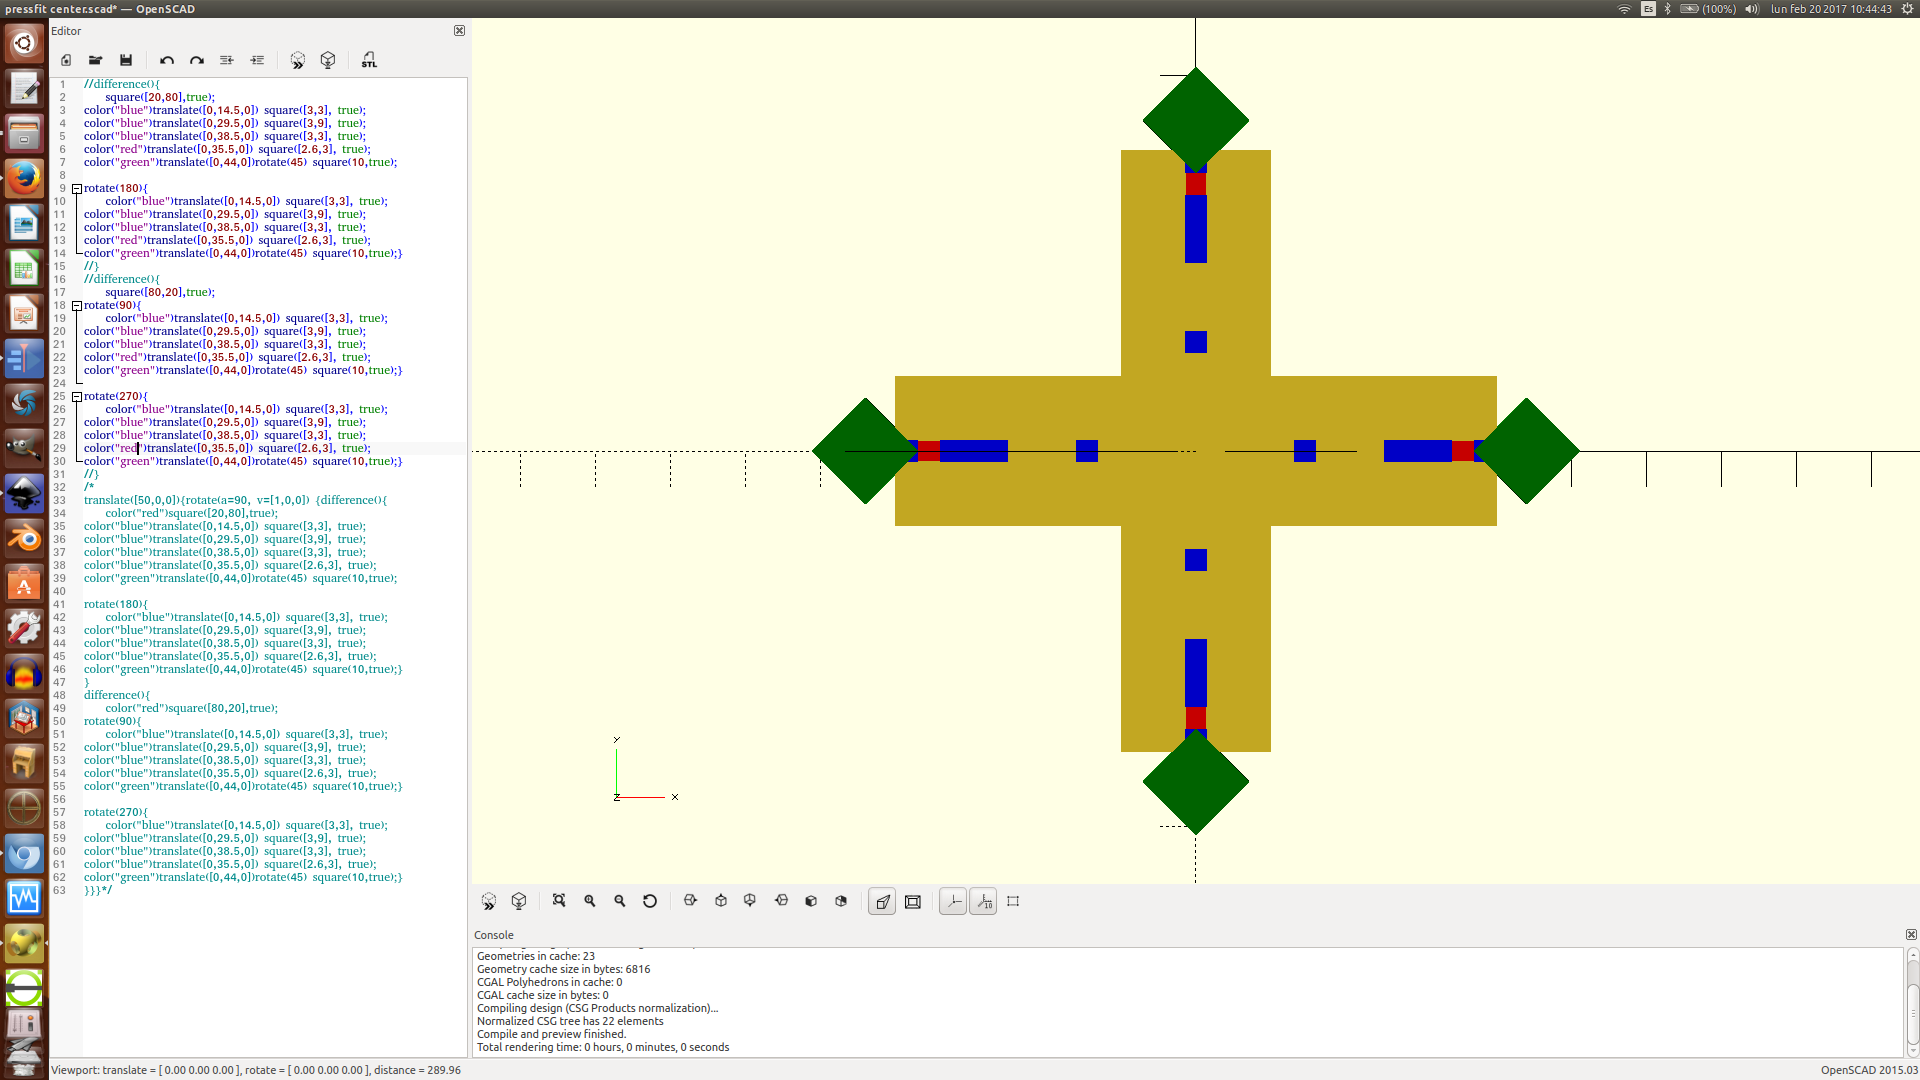1920x1080 pixels.
Task: Open the Wi-Fi network indicator
Action: (x=1624, y=9)
